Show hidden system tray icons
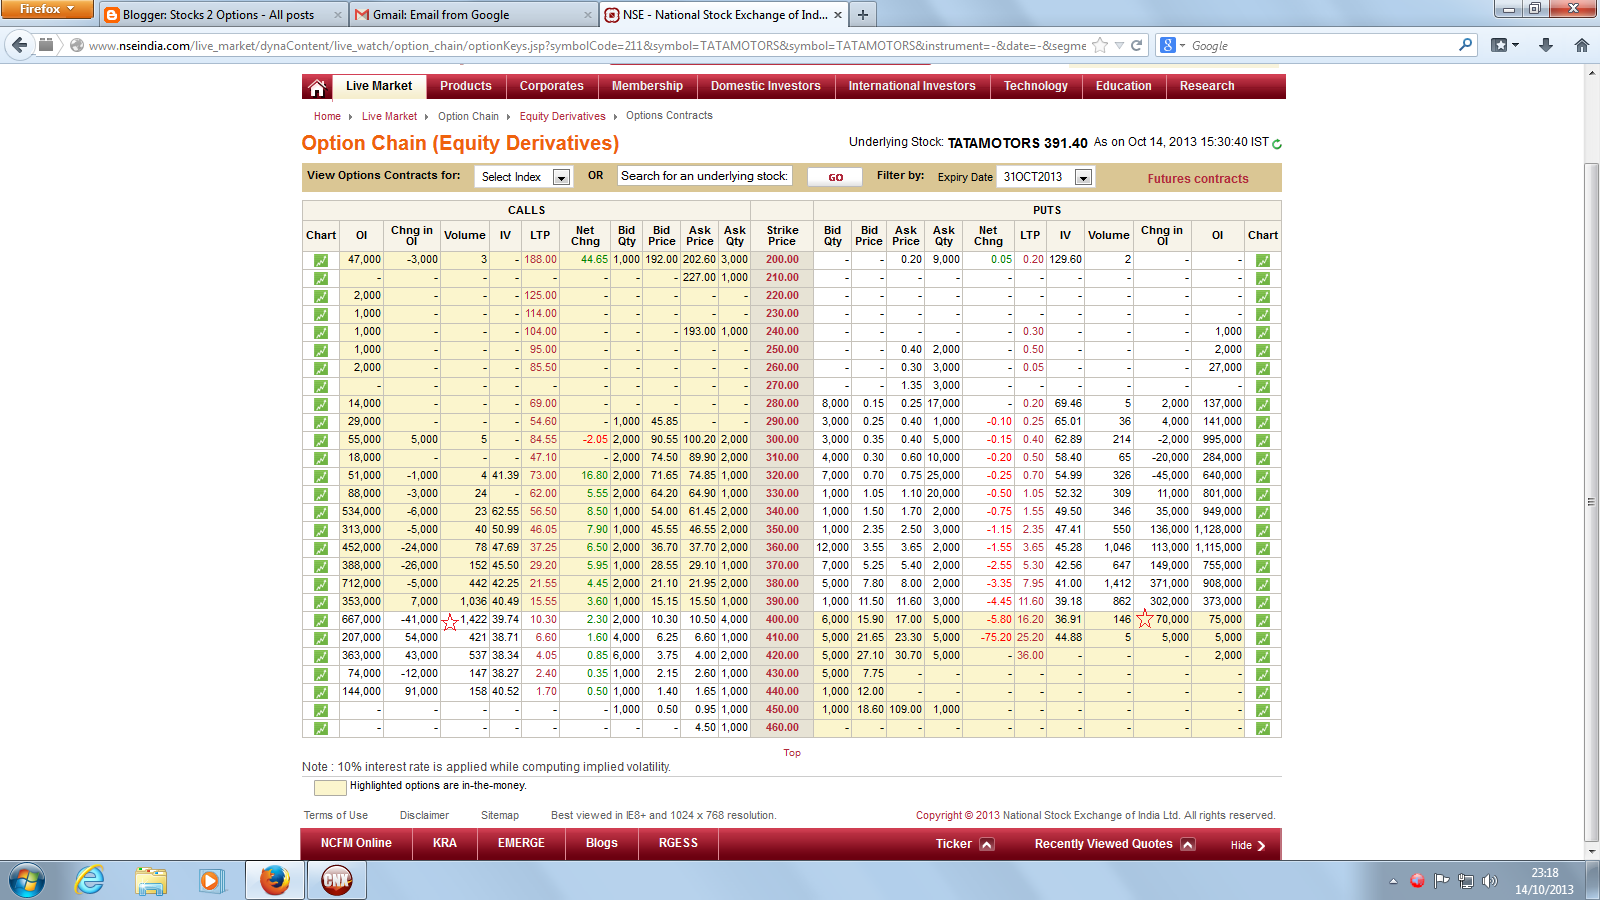 [1393, 881]
